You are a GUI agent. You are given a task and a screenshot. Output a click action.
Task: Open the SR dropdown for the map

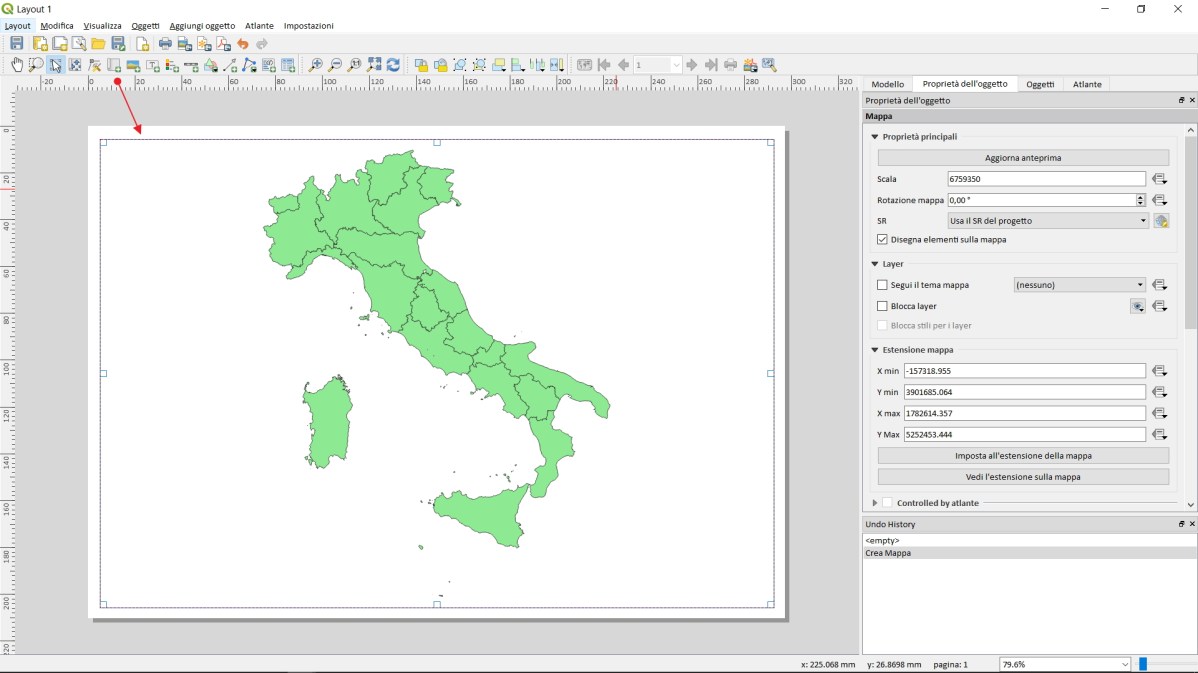(x=1047, y=220)
